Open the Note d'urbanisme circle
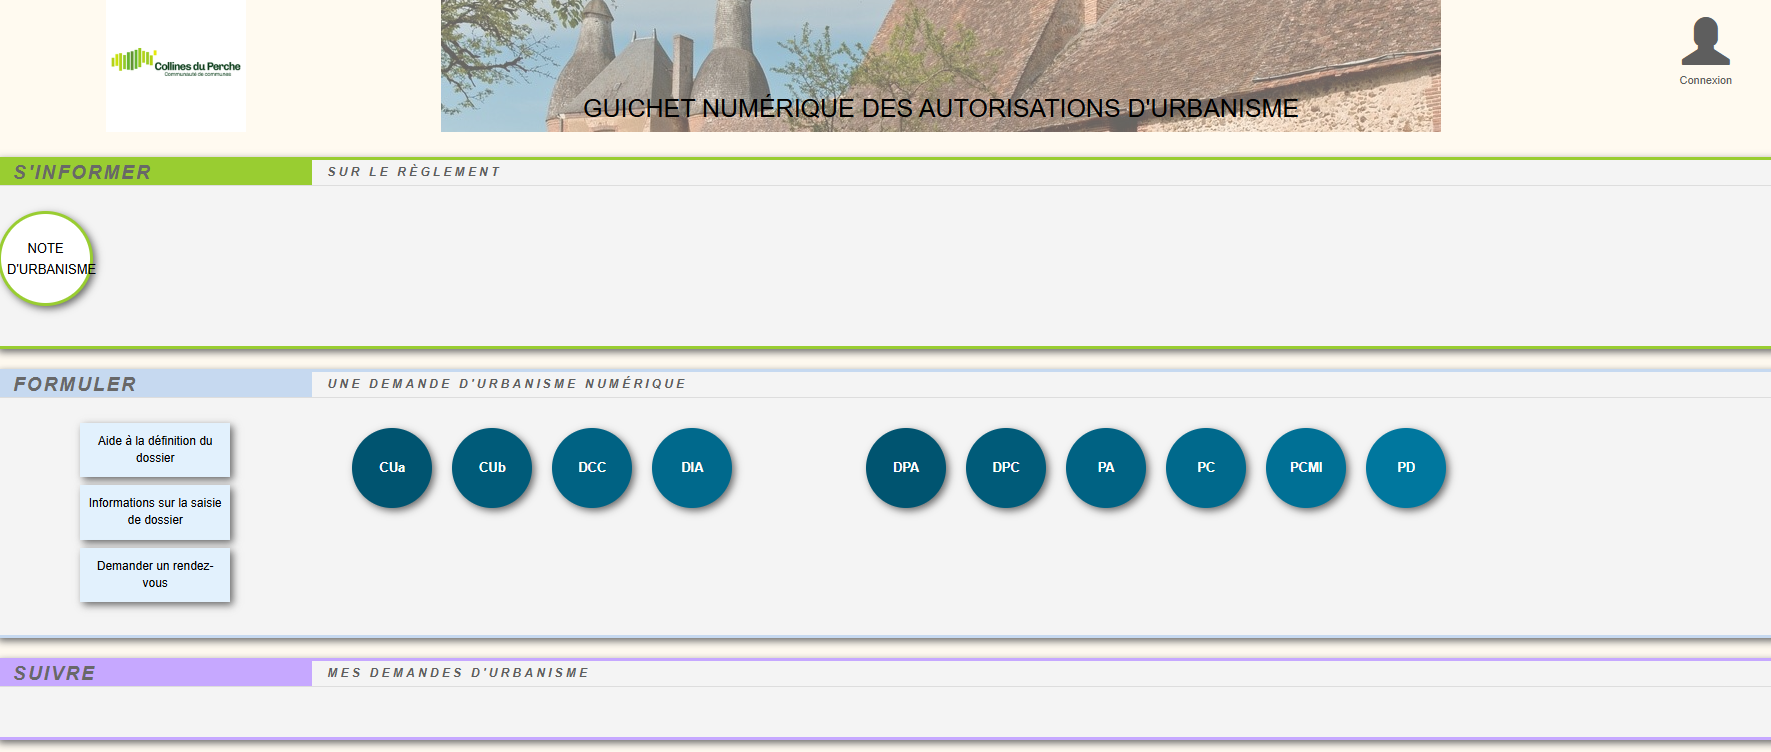The height and width of the screenshot is (752, 1771). point(46,258)
